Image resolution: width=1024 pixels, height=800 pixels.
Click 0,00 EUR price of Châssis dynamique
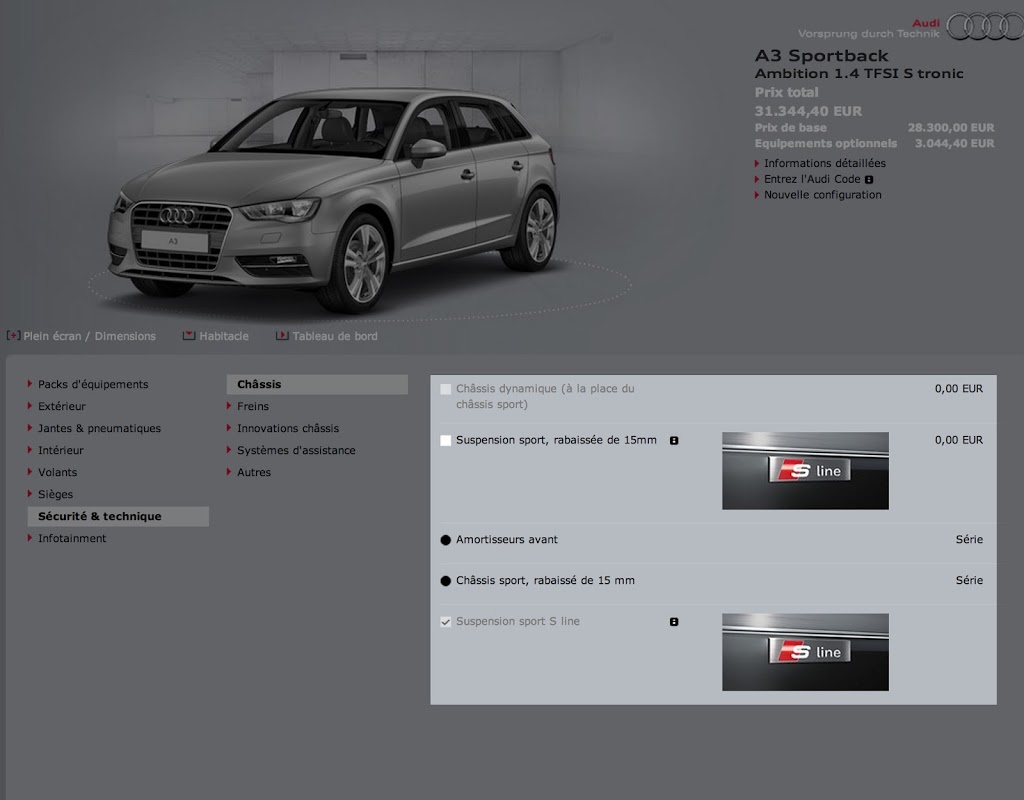pyautogui.click(x=959, y=389)
